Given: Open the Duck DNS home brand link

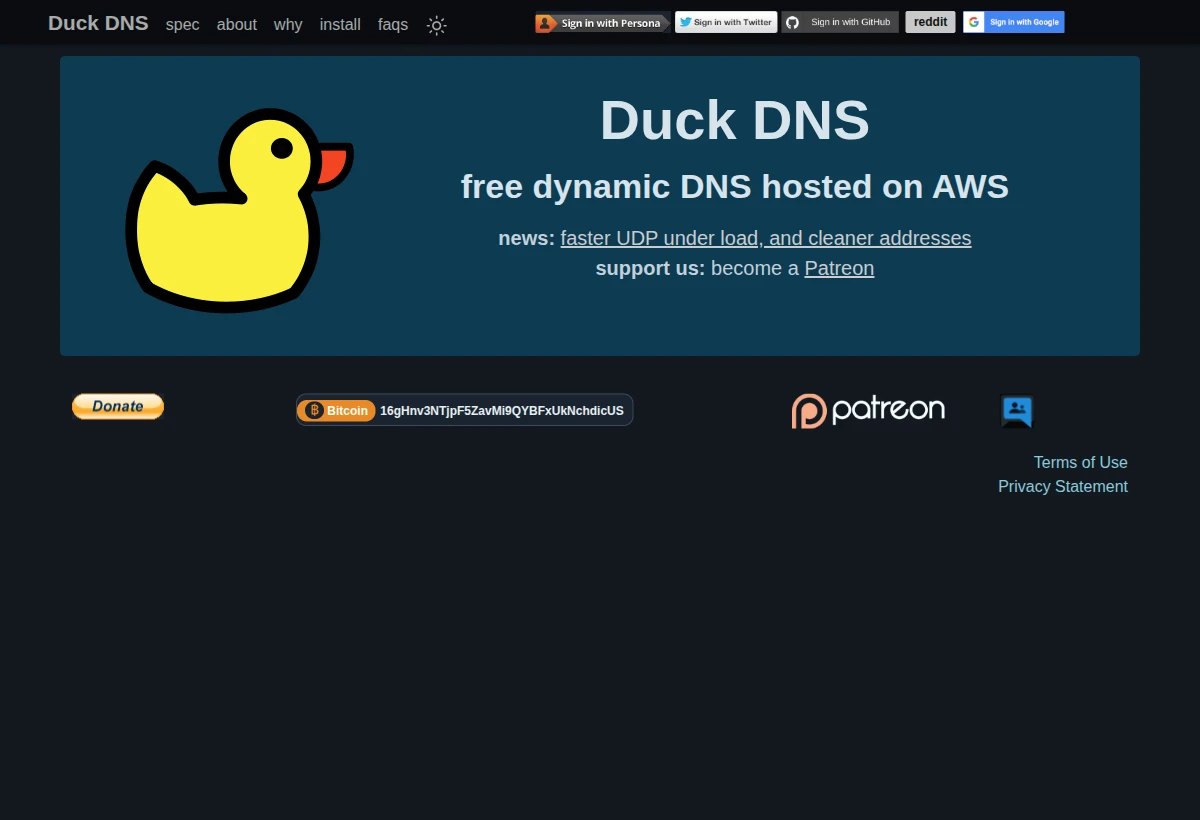Looking at the screenshot, I should point(98,23).
